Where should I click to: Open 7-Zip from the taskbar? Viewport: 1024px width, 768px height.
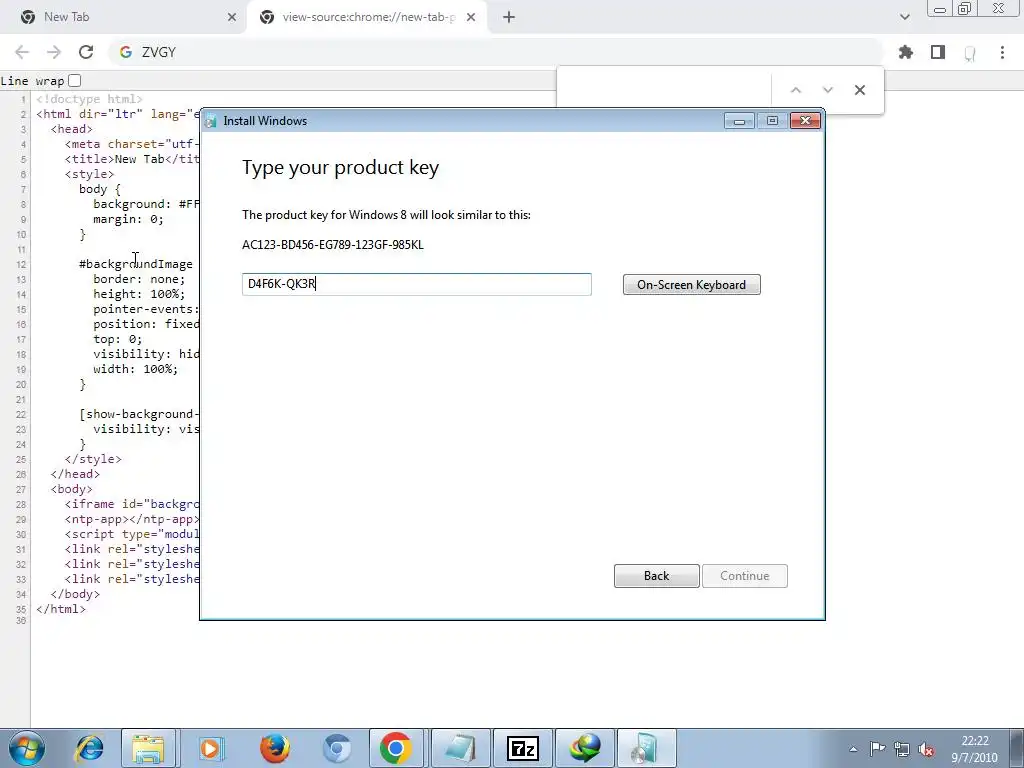pos(522,748)
